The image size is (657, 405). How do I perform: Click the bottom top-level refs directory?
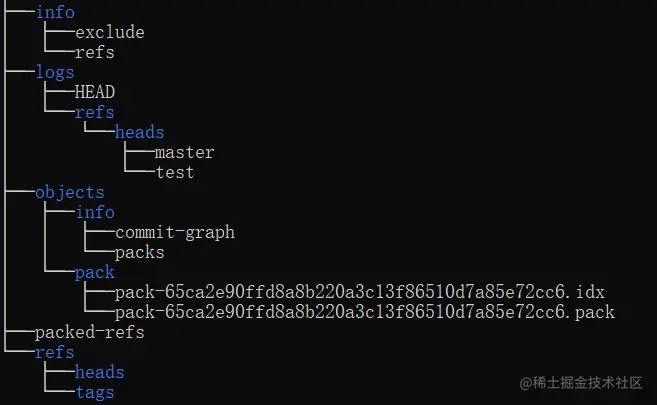click(x=54, y=352)
